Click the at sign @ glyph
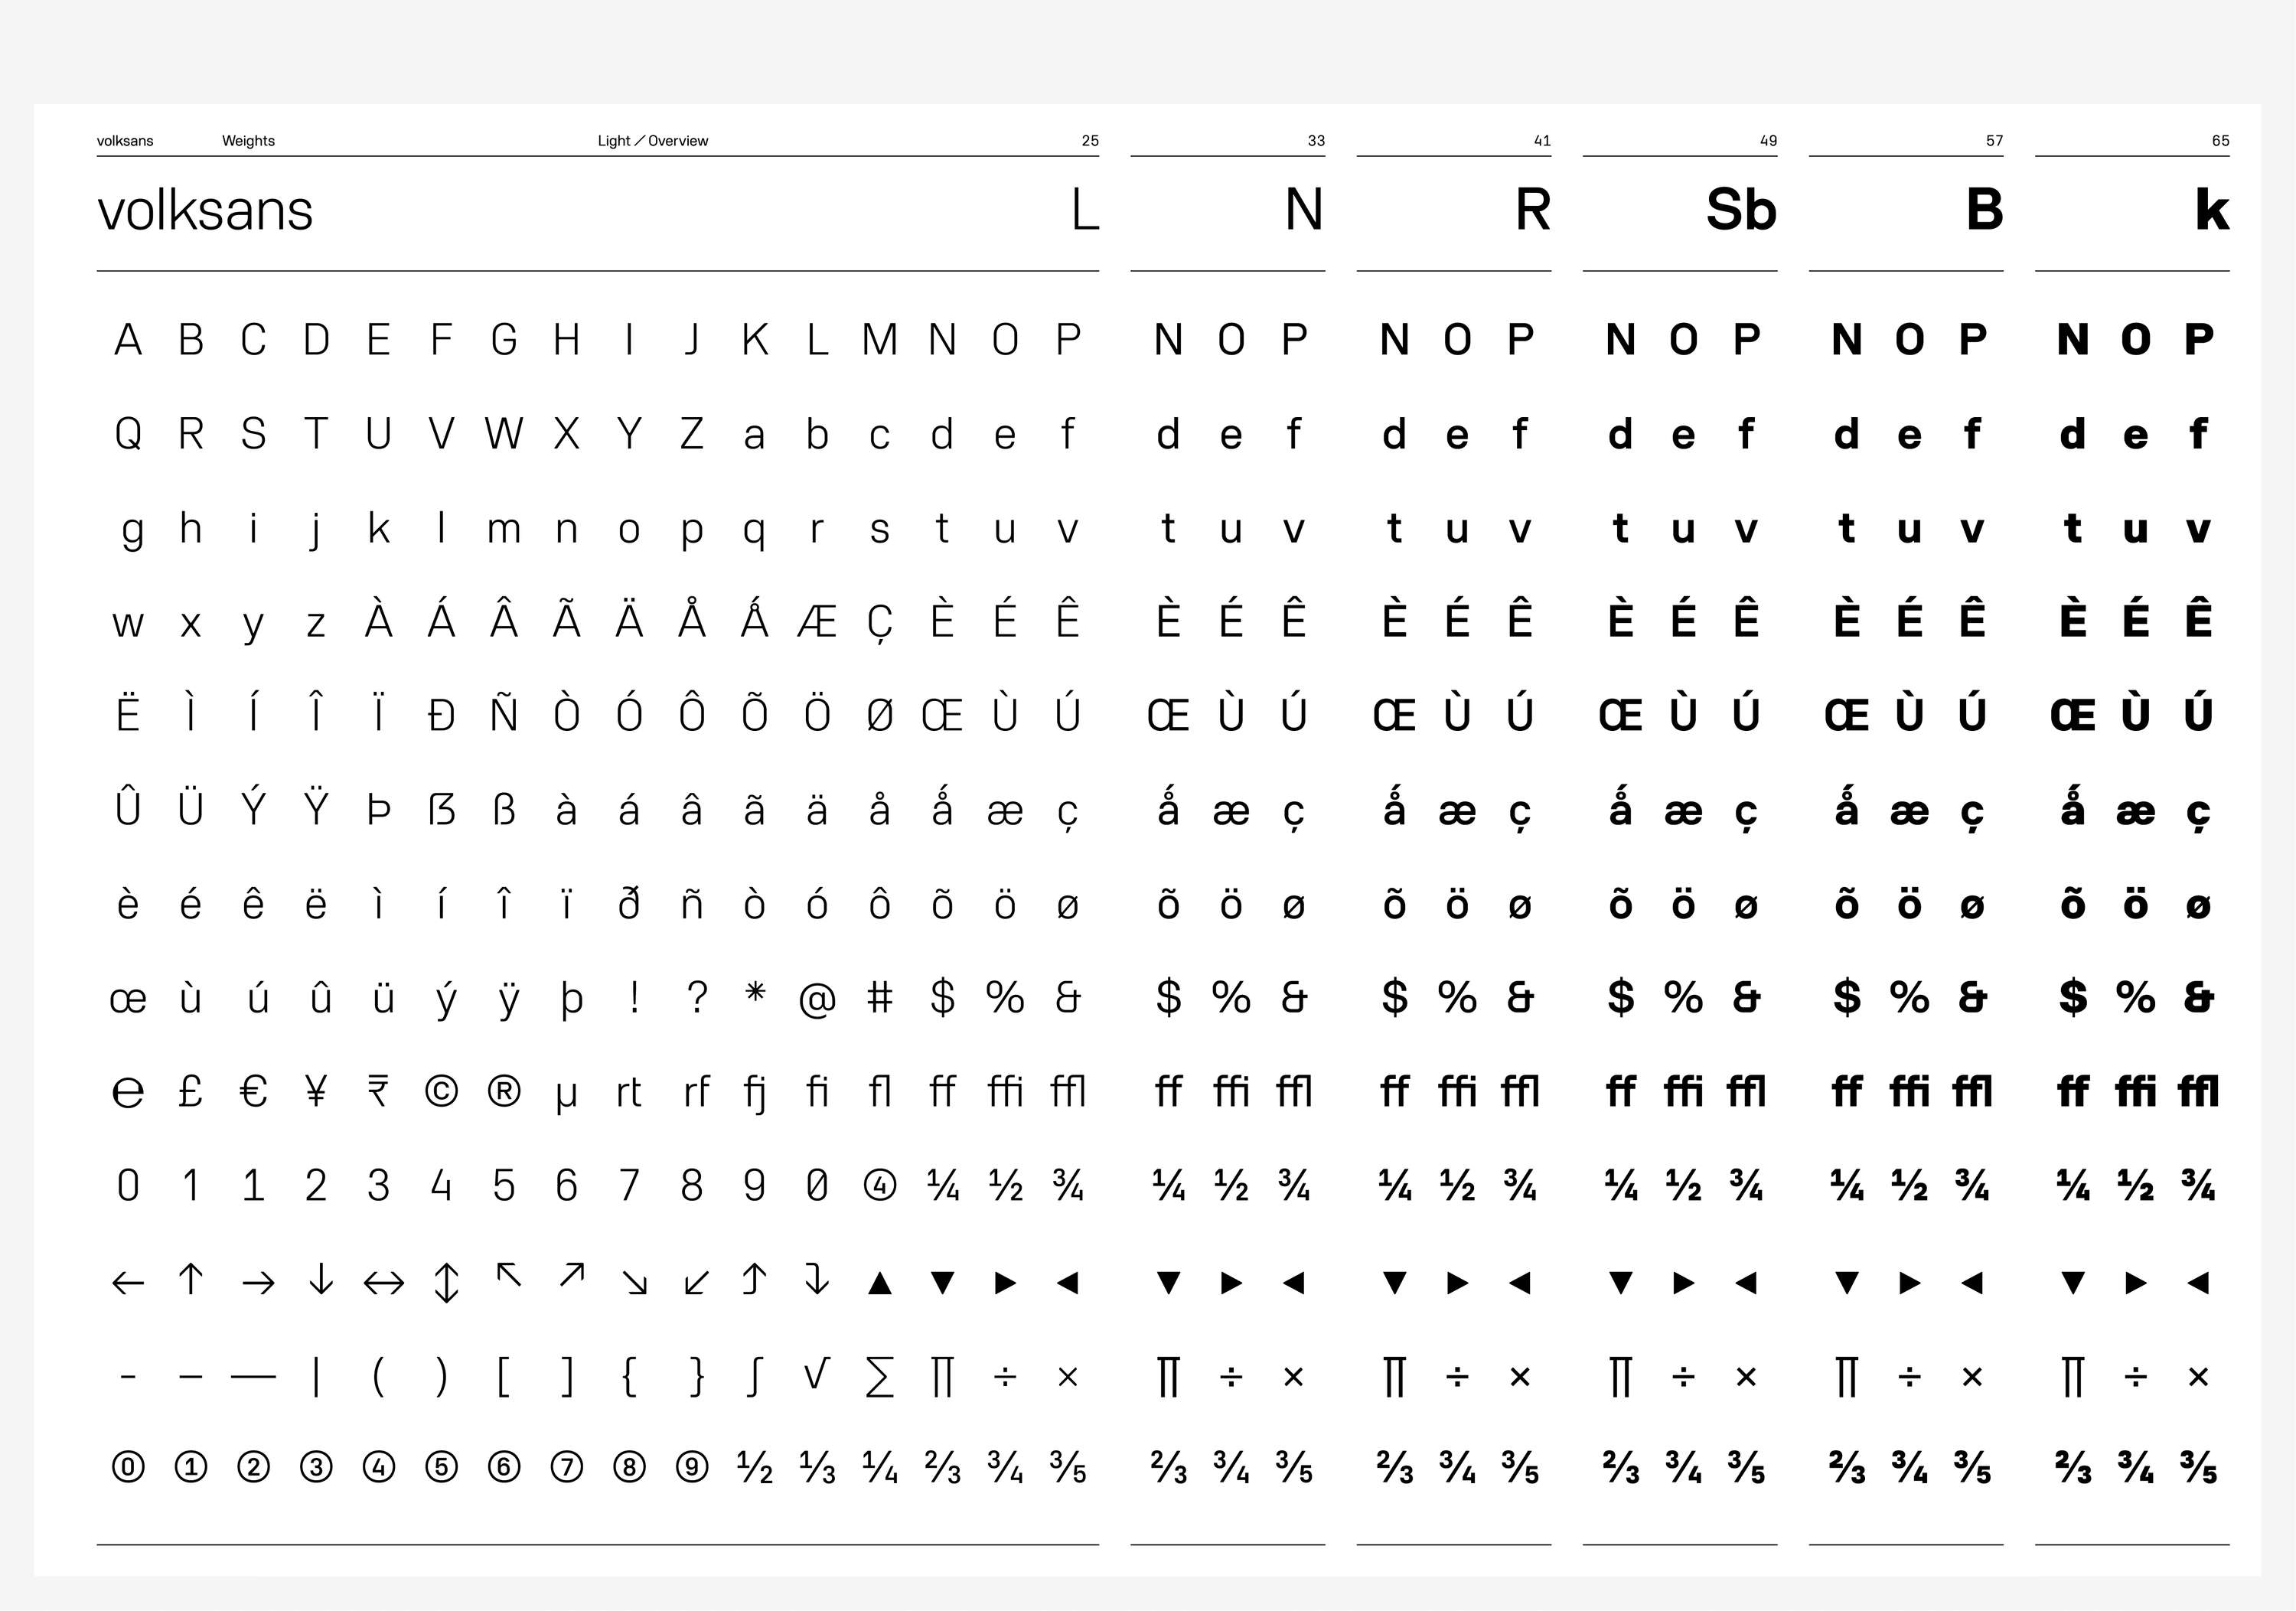This screenshot has height=1611, width=2296. (x=817, y=1000)
